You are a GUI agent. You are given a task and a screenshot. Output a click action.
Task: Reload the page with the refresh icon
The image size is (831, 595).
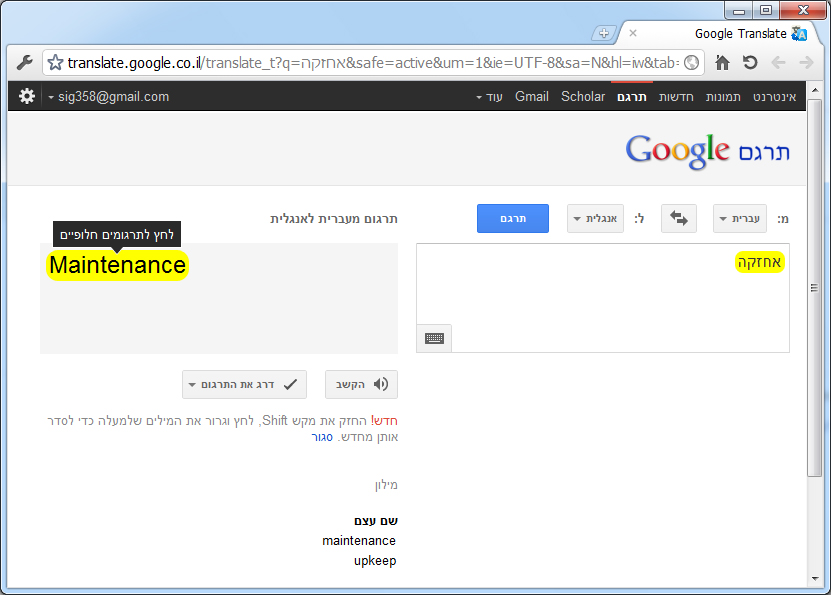tap(749, 63)
